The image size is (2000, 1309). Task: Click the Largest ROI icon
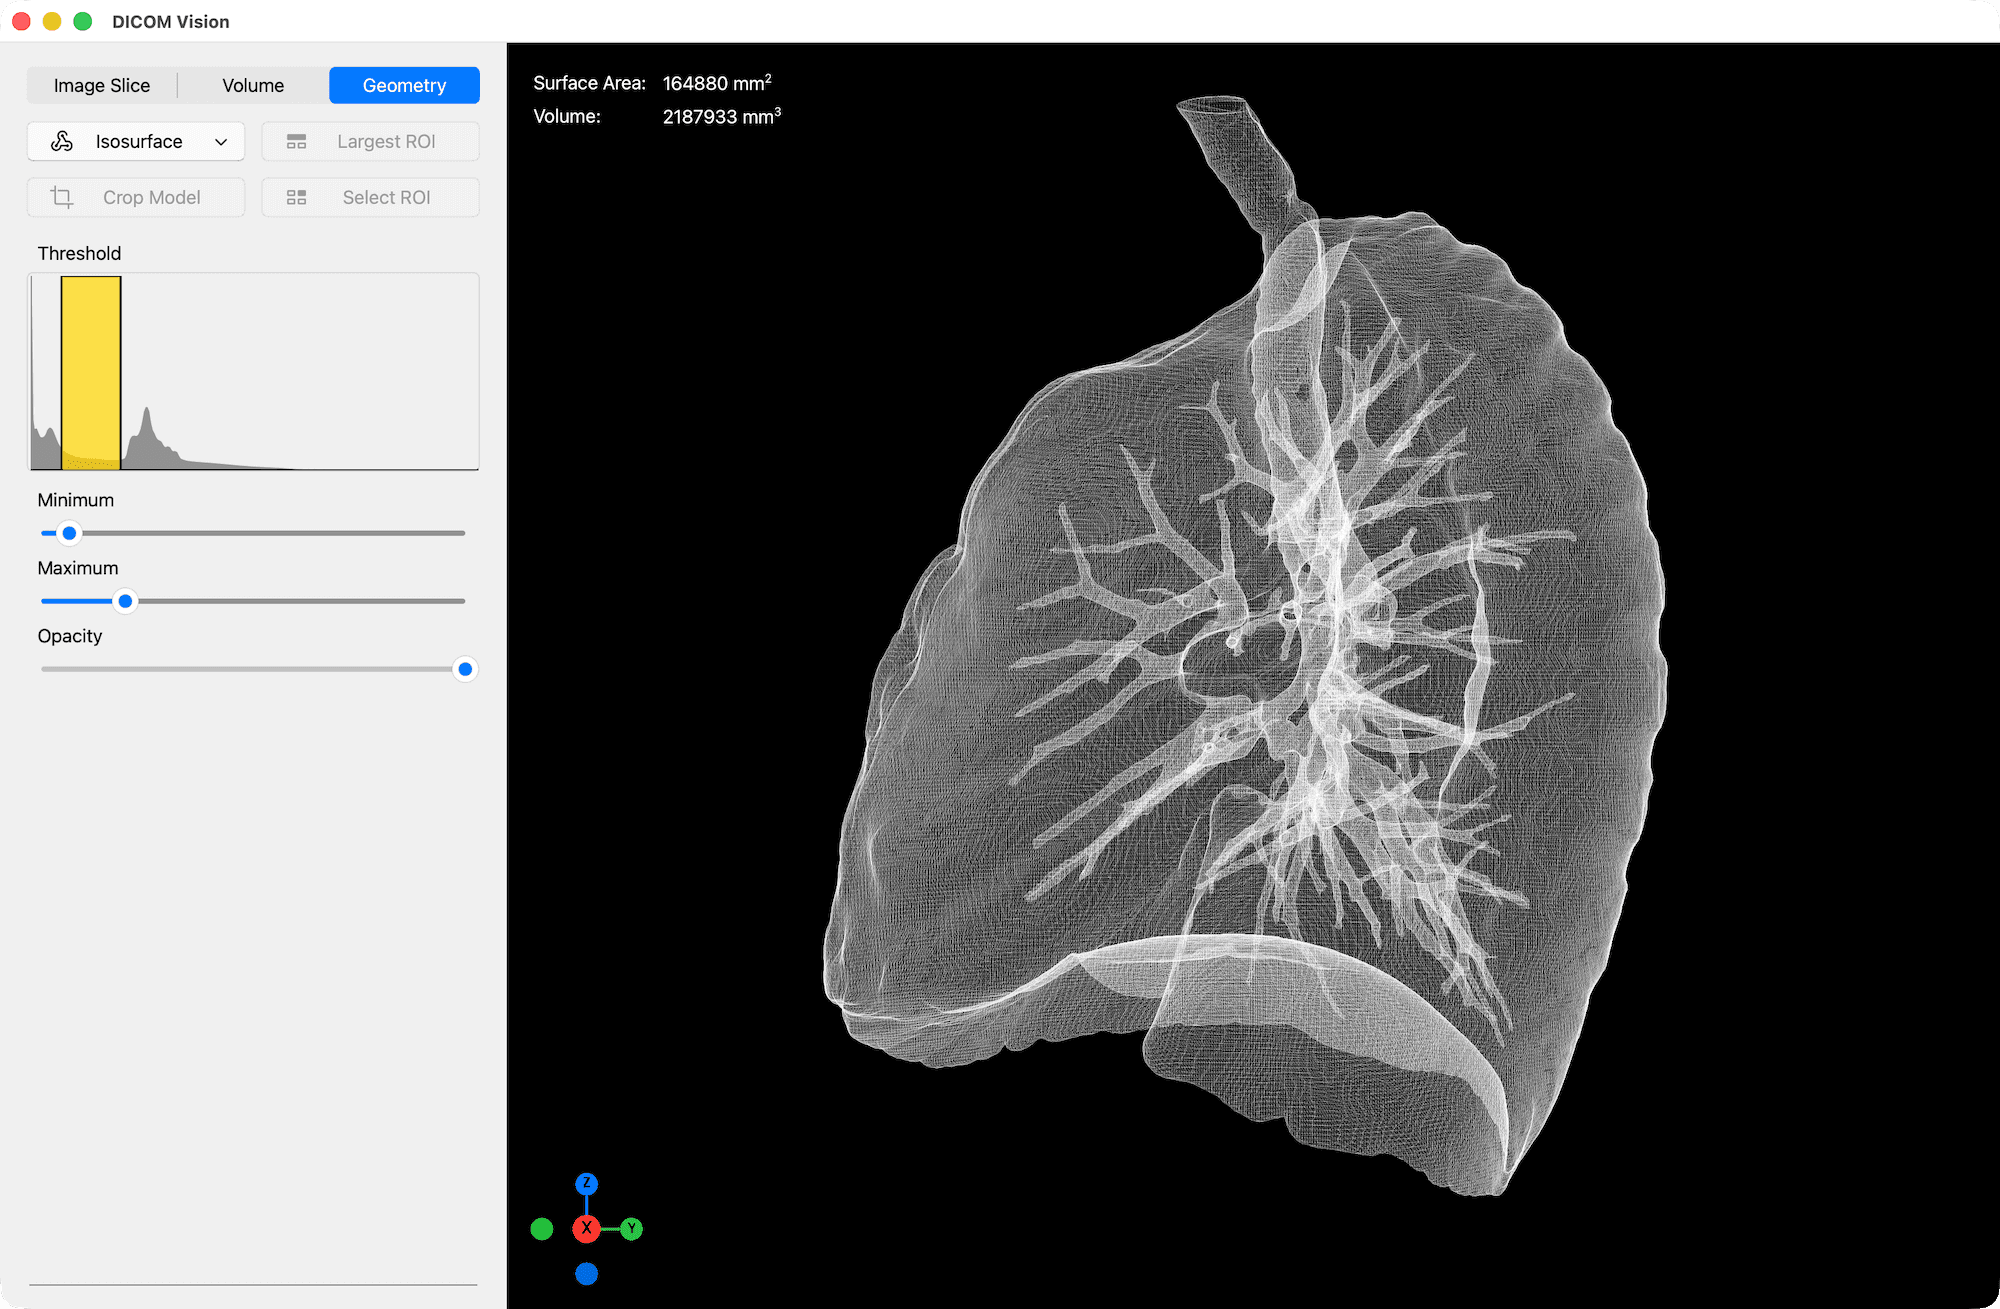tap(296, 141)
